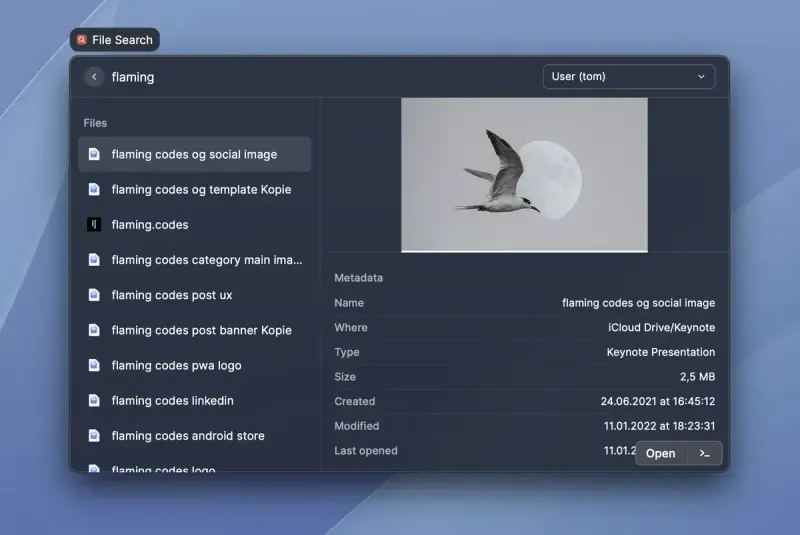Click the Name value "flaming codes og social image"

638,303
